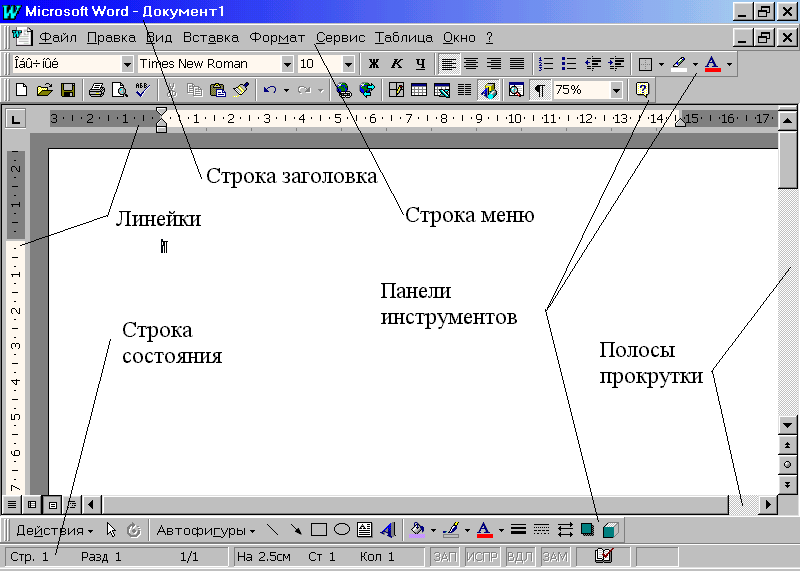The width and height of the screenshot is (800, 571).
Task: Pick the Format Painter brush
Action: [x=241, y=90]
